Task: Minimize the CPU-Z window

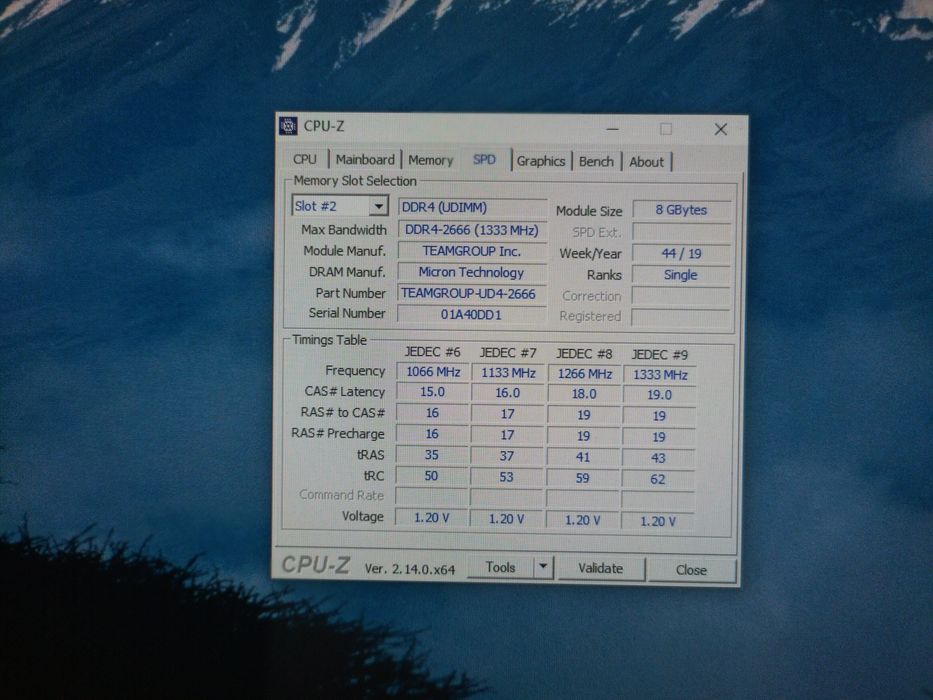Action: tap(612, 129)
